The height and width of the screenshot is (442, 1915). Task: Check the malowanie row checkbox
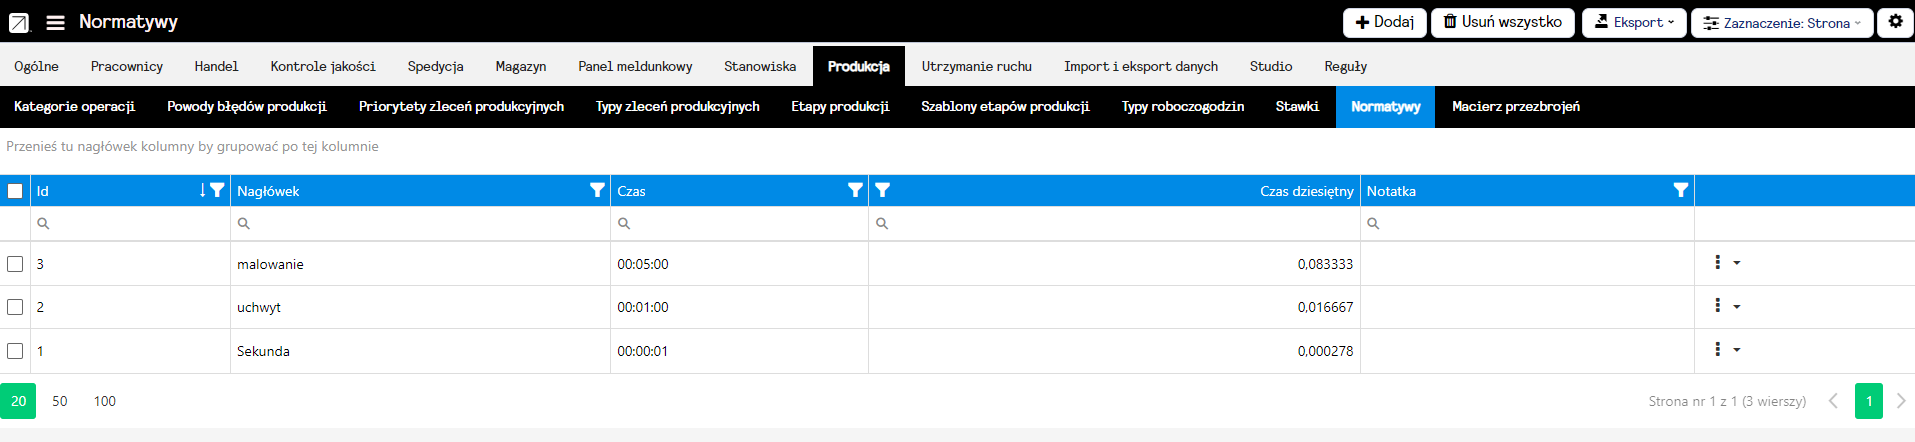pyautogui.click(x=15, y=264)
